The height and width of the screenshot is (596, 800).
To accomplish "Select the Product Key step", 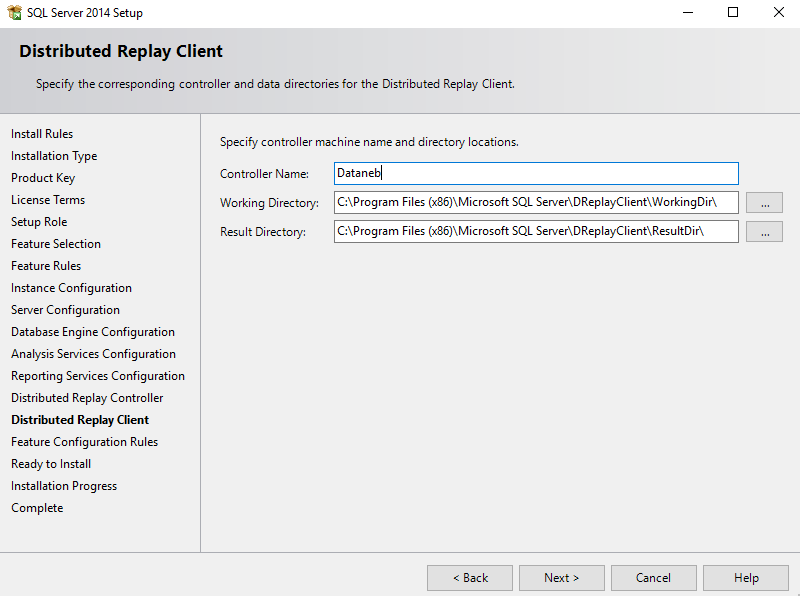I will coord(43,178).
